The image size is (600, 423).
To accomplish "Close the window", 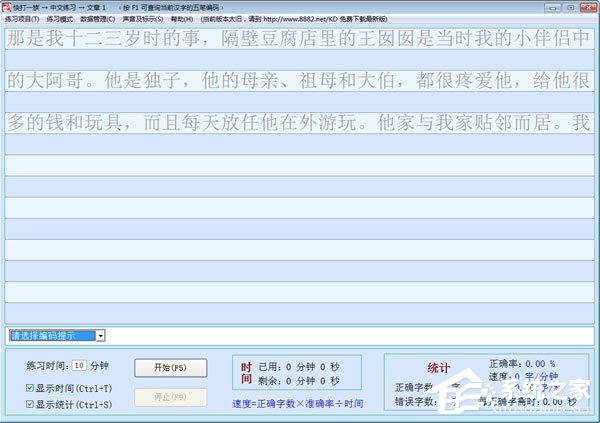I will pyautogui.click(x=588, y=7).
